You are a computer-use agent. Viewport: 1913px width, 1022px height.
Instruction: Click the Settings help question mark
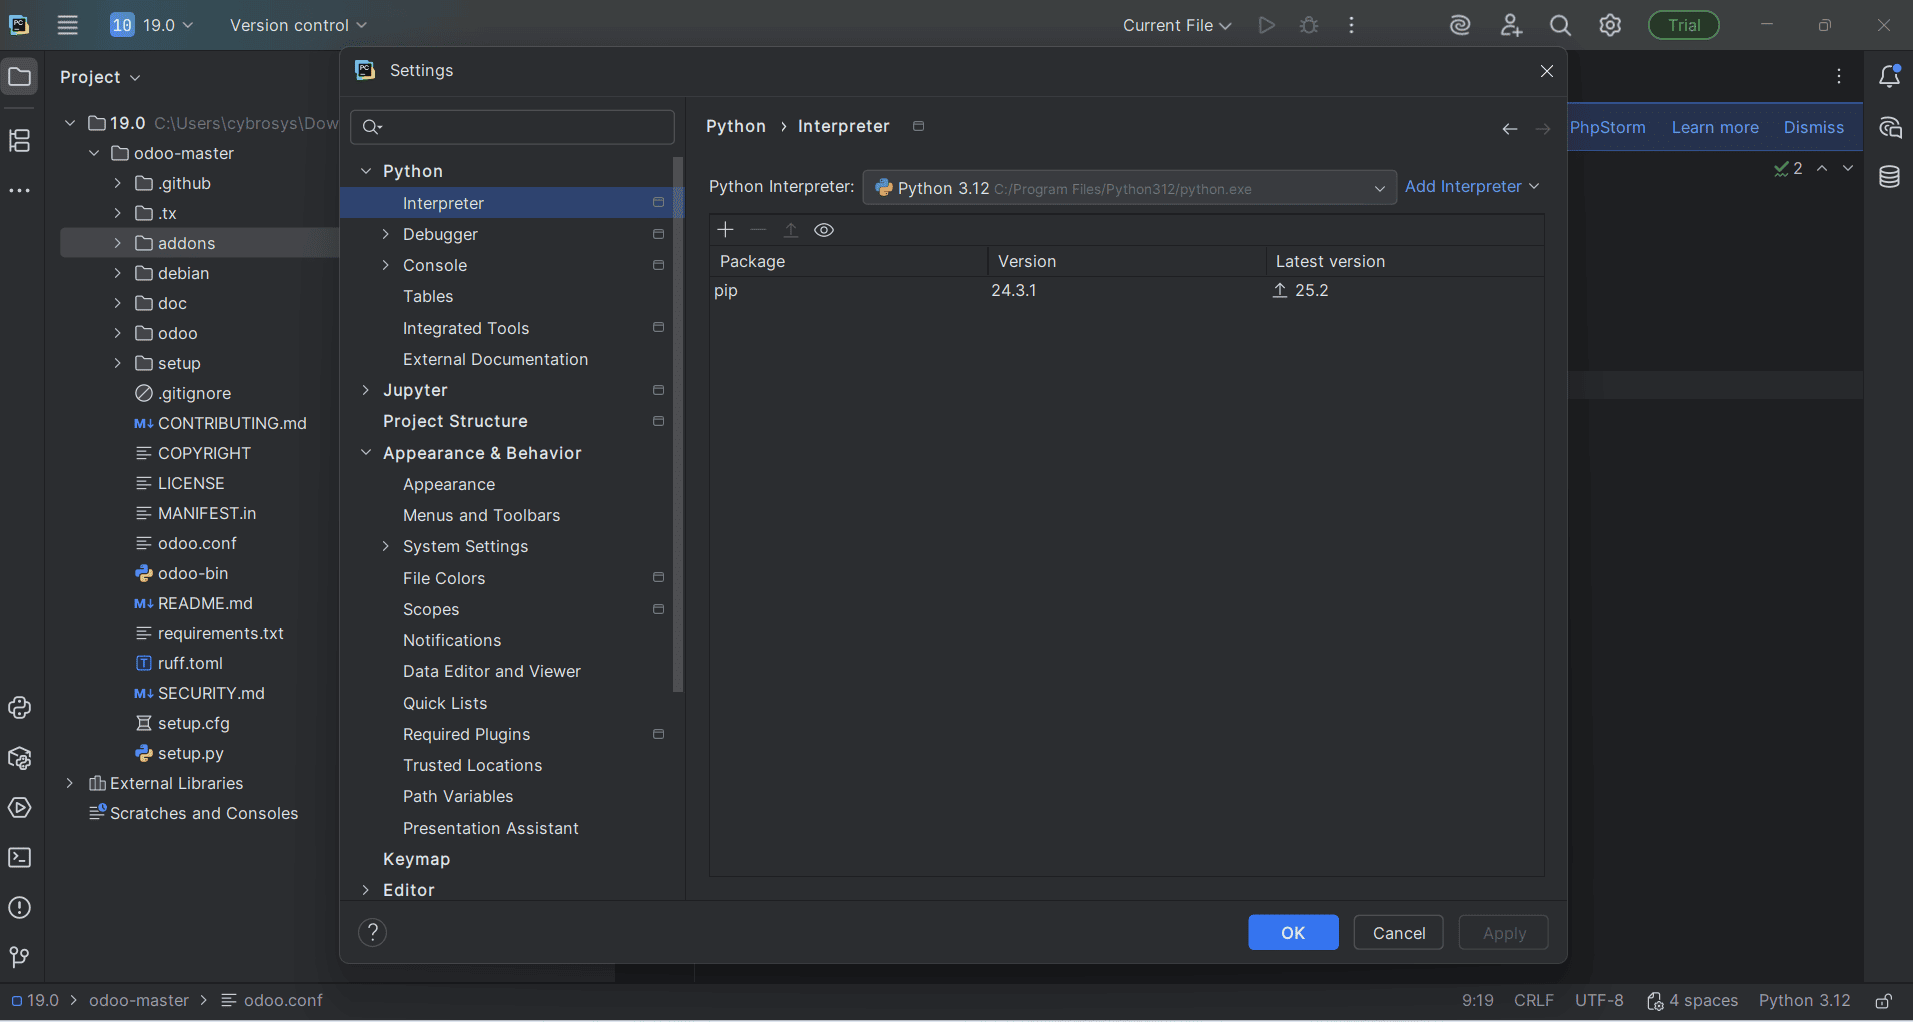[x=372, y=932]
